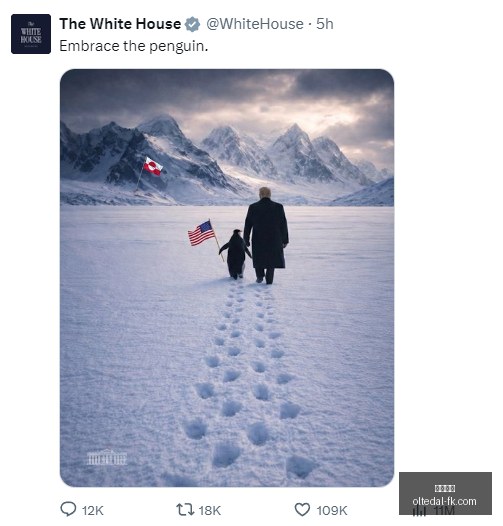Viewport: 503px width, 526px height.
Task: Like the post with the heart icon
Action: (302, 510)
